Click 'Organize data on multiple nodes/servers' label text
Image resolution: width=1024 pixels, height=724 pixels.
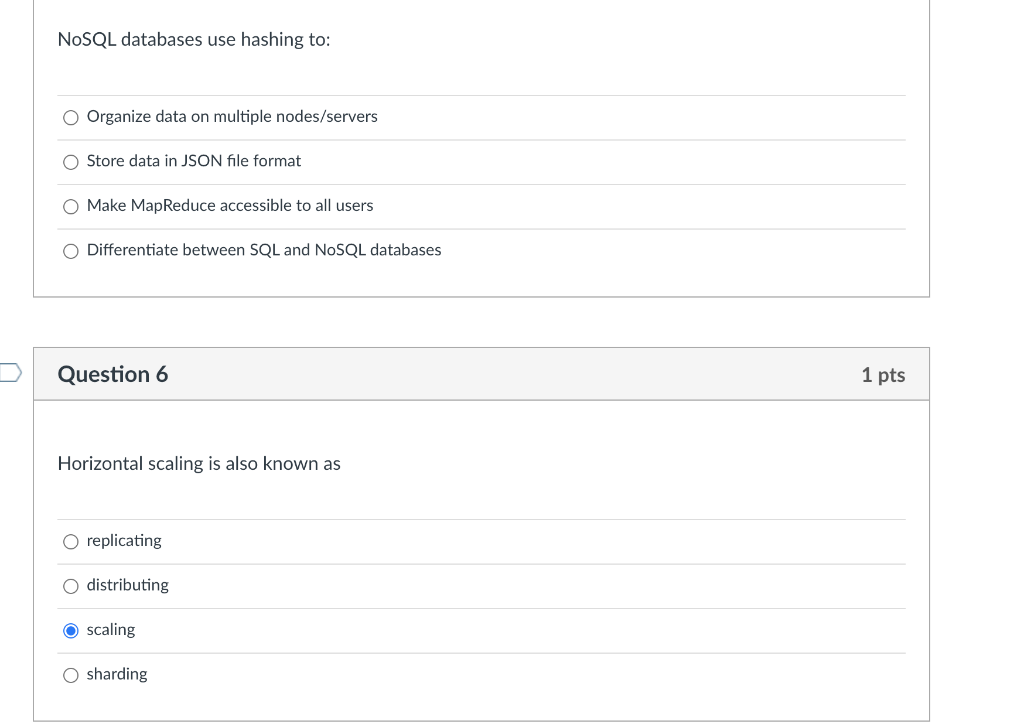click(232, 116)
